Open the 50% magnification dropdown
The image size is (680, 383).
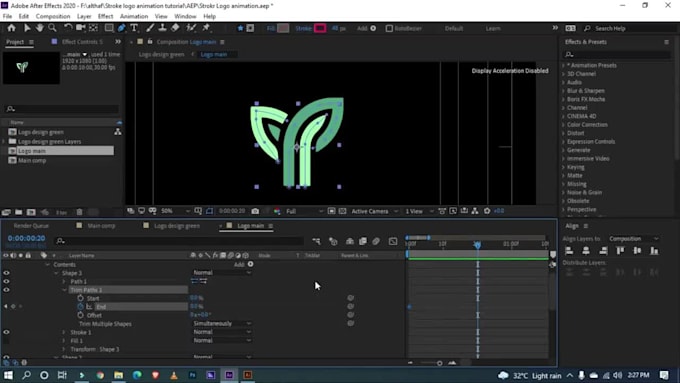(176, 211)
